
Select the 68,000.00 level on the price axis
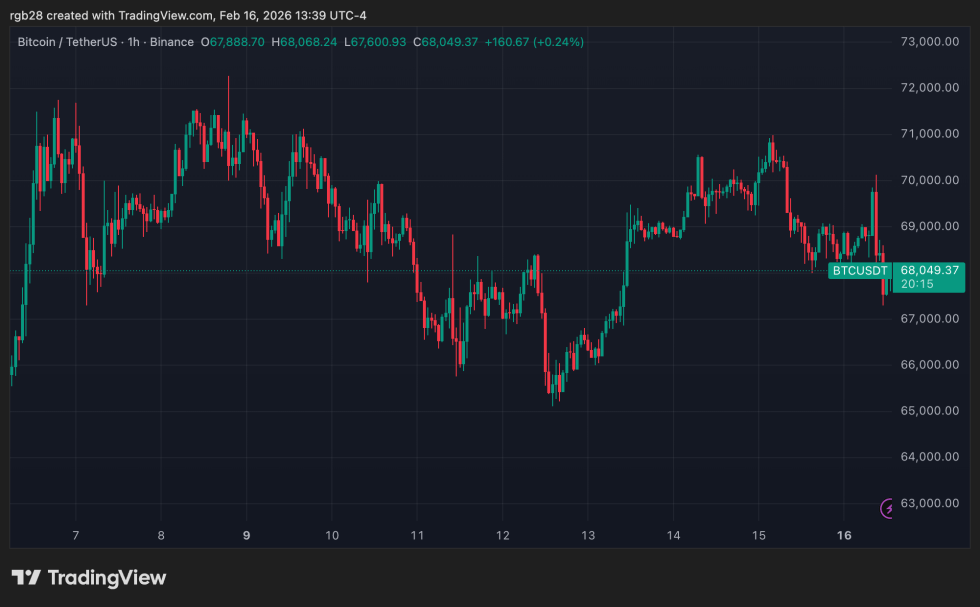tap(928, 272)
